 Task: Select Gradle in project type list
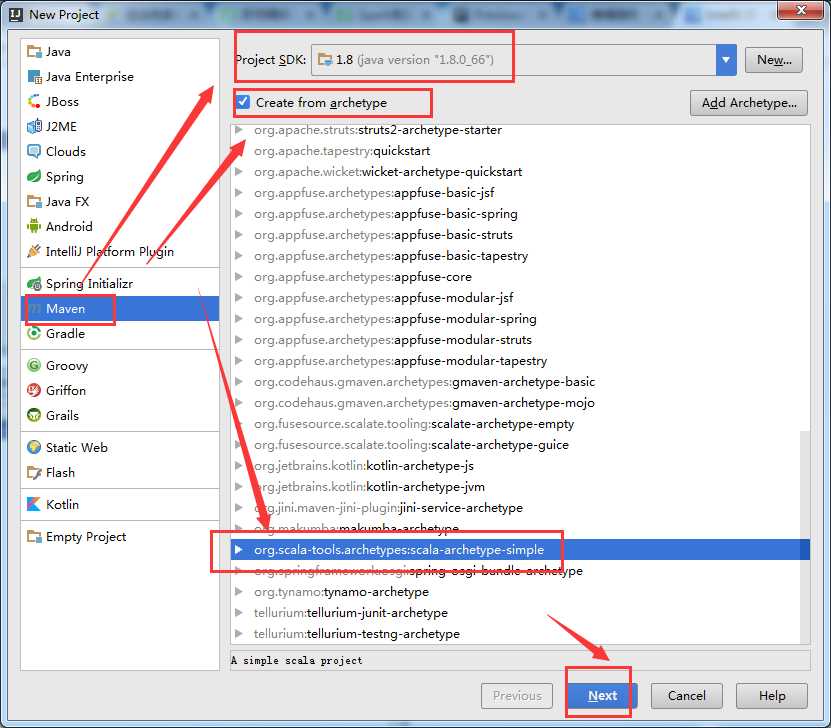[x=120, y=333]
